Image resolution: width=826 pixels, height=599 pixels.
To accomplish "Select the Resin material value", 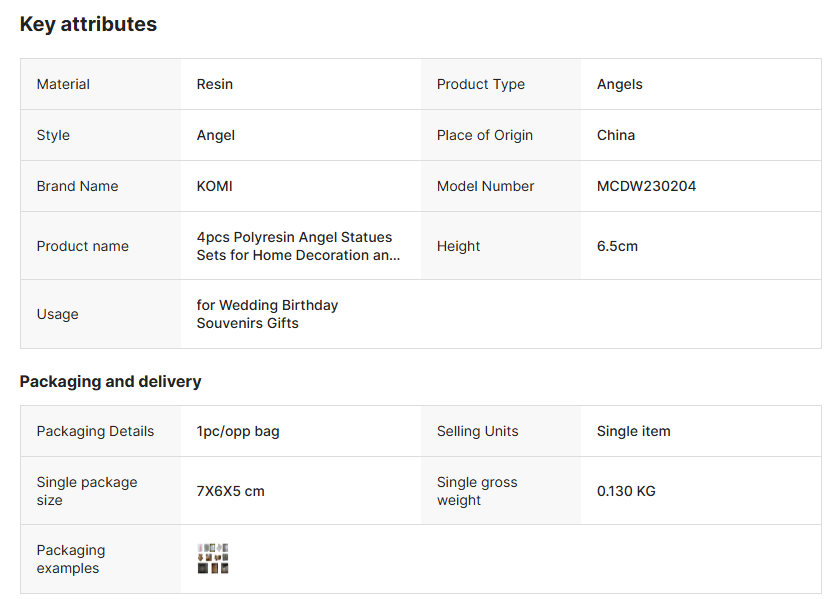I will tap(215, 84).
